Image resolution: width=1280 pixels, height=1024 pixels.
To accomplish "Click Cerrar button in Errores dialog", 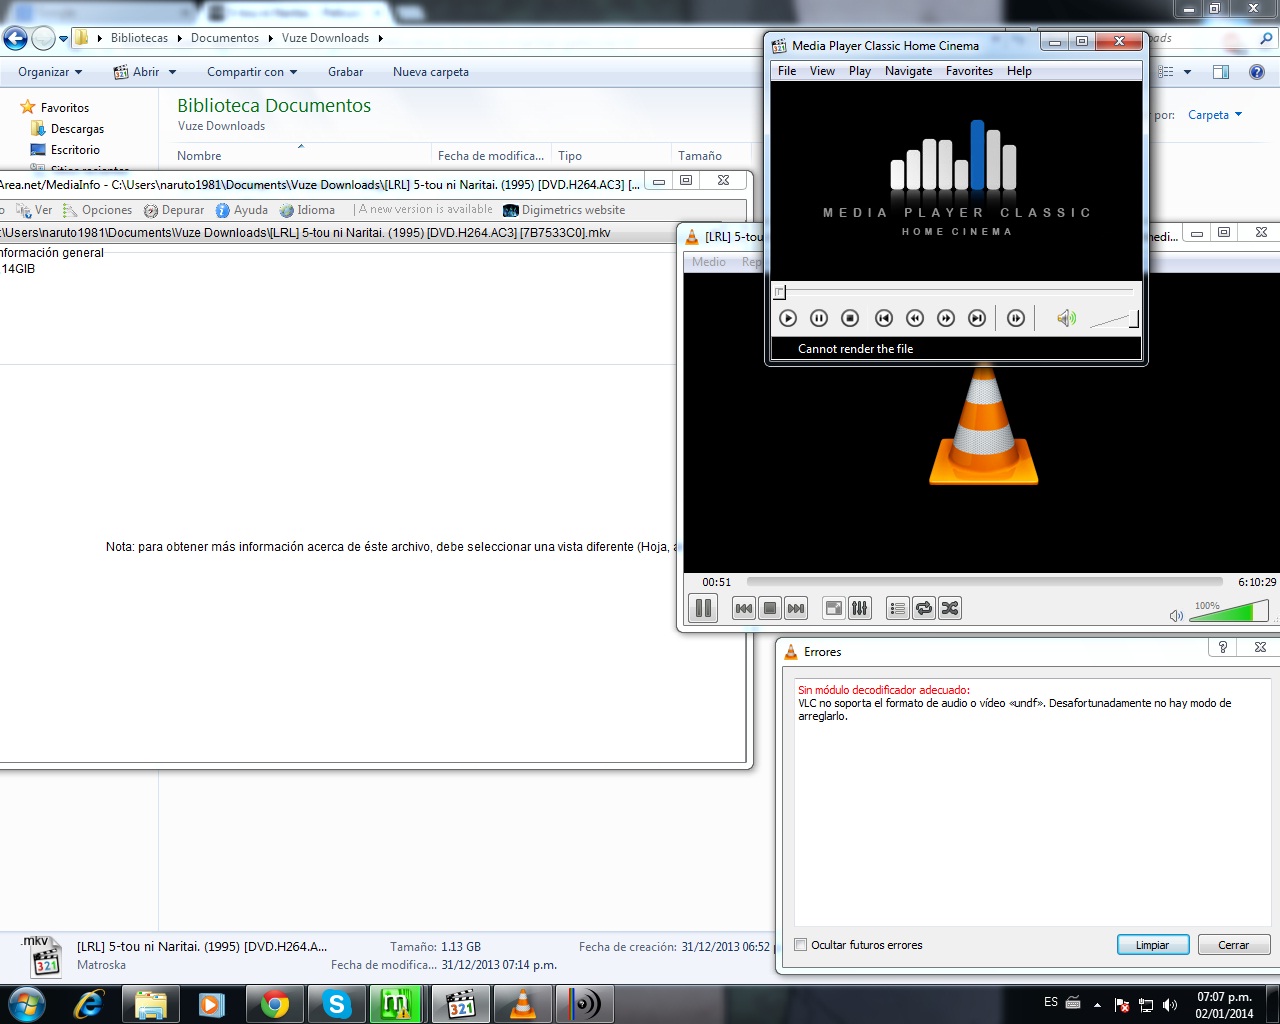I will 1233,945.
